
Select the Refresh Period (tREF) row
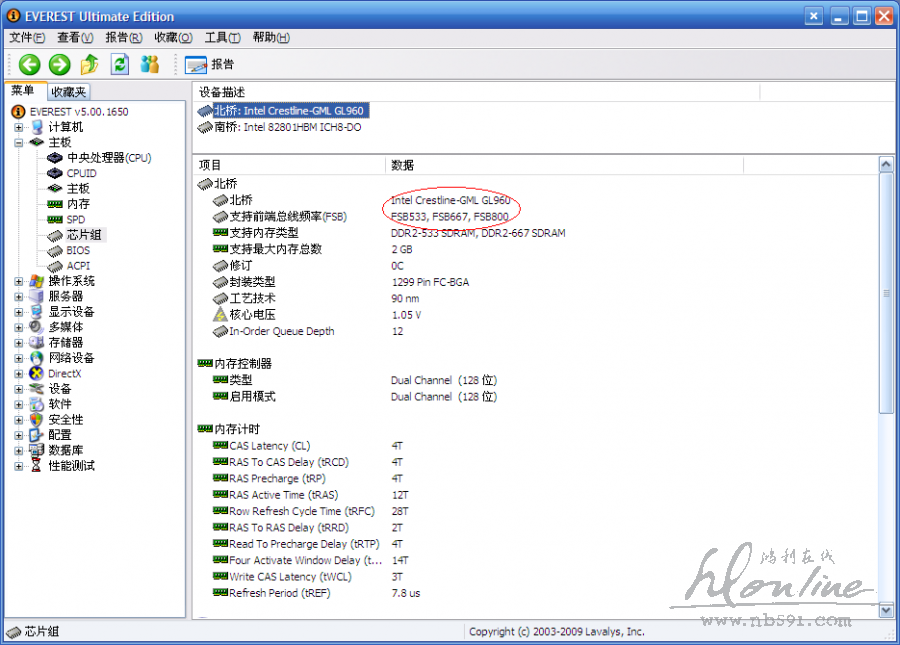tap(534, 593)
